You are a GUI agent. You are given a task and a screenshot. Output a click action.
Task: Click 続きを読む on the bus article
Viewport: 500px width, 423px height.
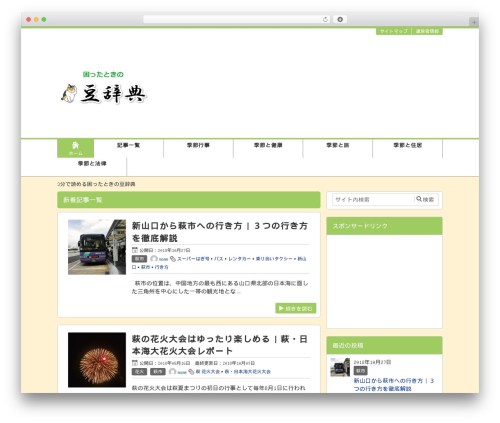296,308
